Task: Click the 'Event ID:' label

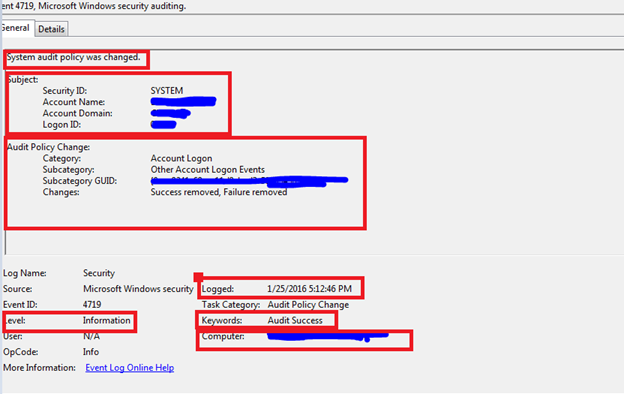Action: (x=20, y=304)
